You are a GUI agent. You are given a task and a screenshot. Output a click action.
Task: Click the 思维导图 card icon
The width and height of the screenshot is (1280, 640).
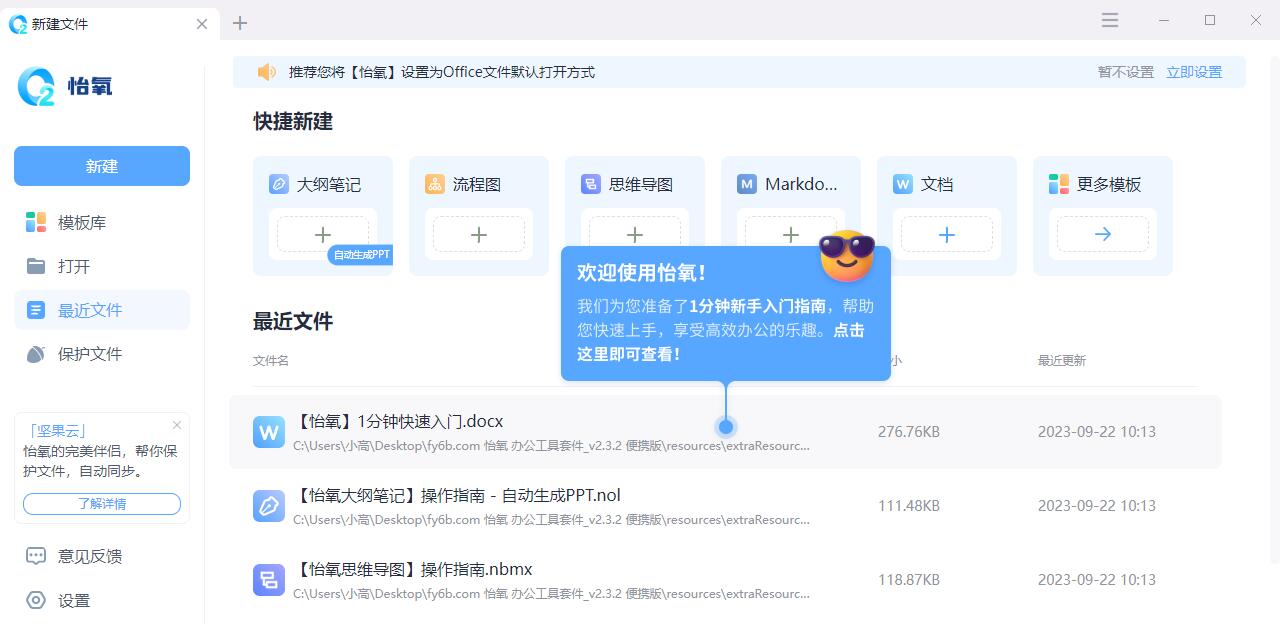[x=591, y=184]
